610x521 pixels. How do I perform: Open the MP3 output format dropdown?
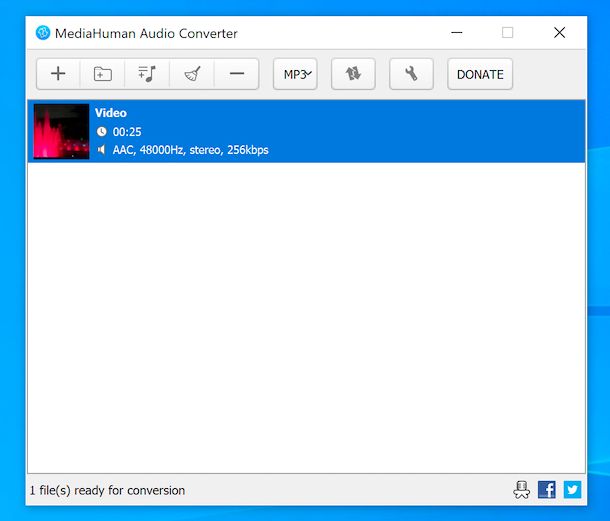[x=295, y=74]
